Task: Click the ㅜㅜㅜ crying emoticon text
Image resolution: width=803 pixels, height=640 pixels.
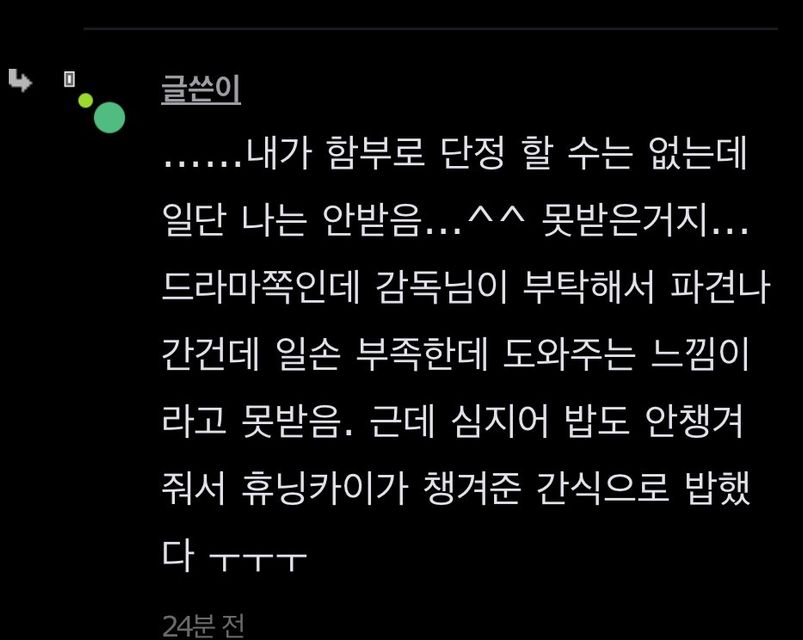Action: pos(258,561)
